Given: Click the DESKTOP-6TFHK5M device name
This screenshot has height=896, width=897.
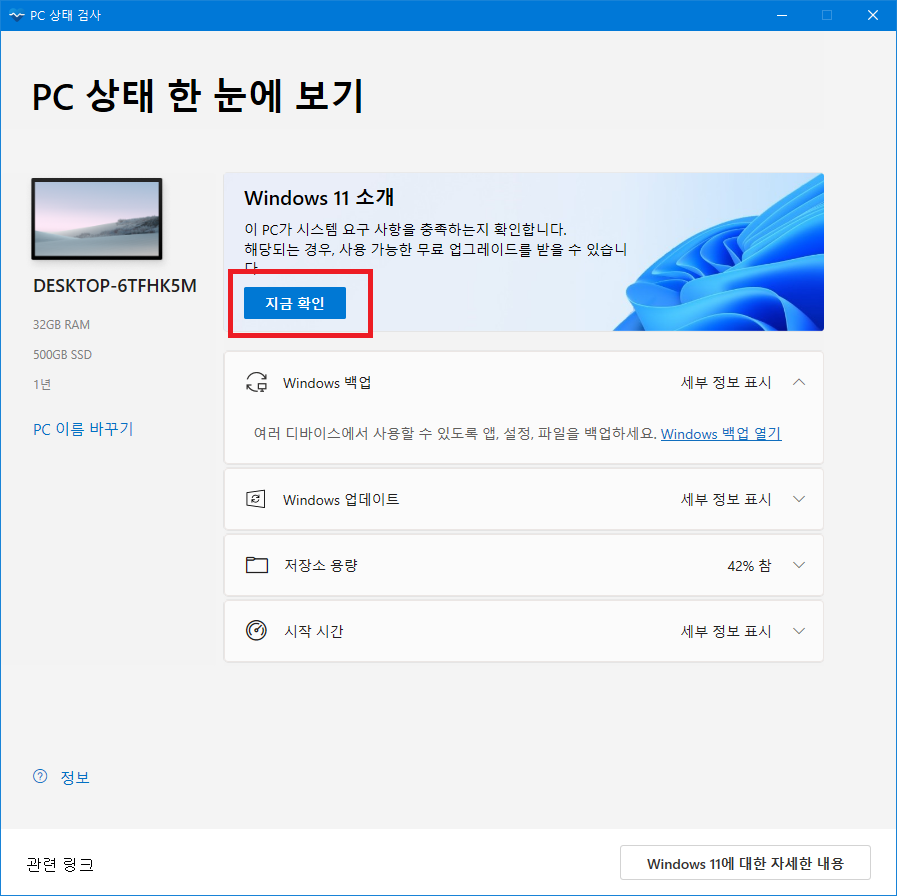Looking at the screenshot, I should (114, 286).
